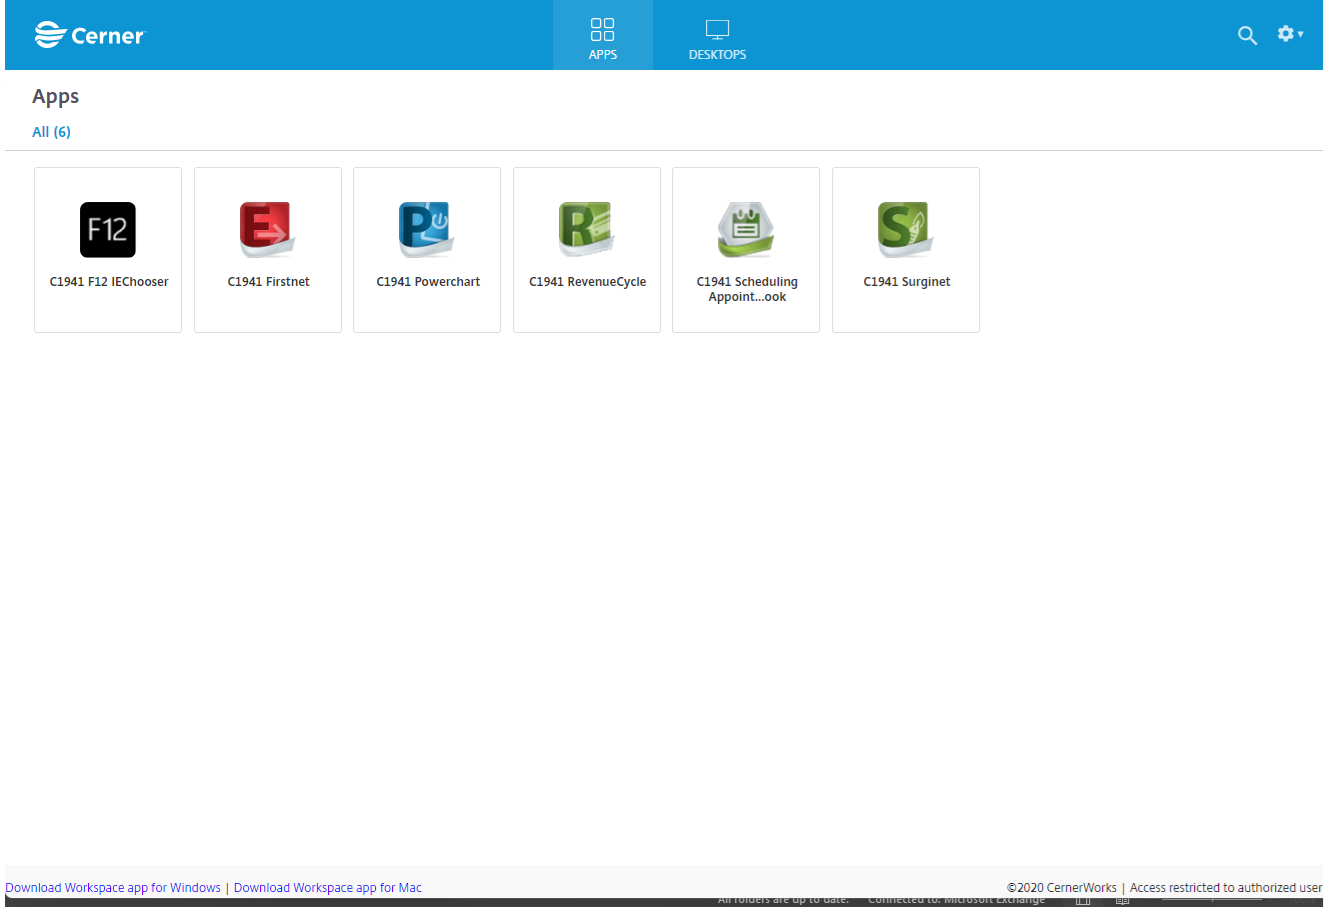Launch the green Surginet app icon
1327x907 pixels.
pos(906,230)
